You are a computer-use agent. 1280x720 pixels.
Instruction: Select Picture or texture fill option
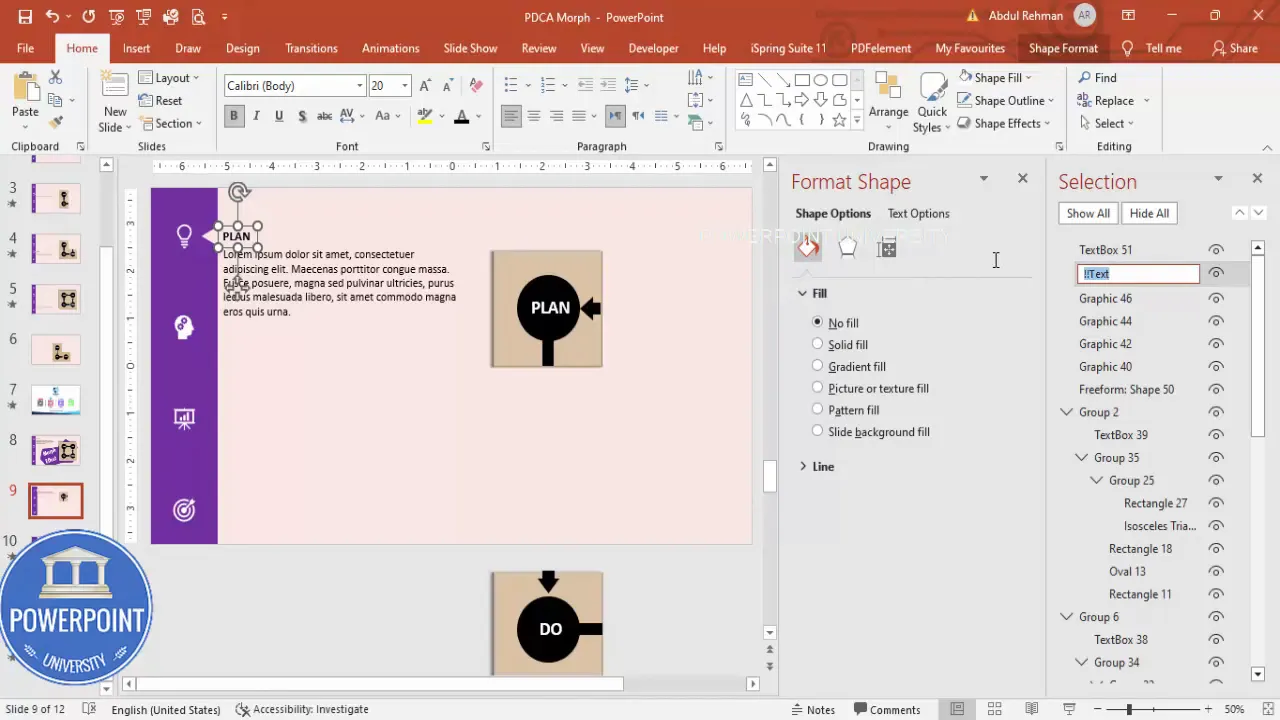point(818,388)
